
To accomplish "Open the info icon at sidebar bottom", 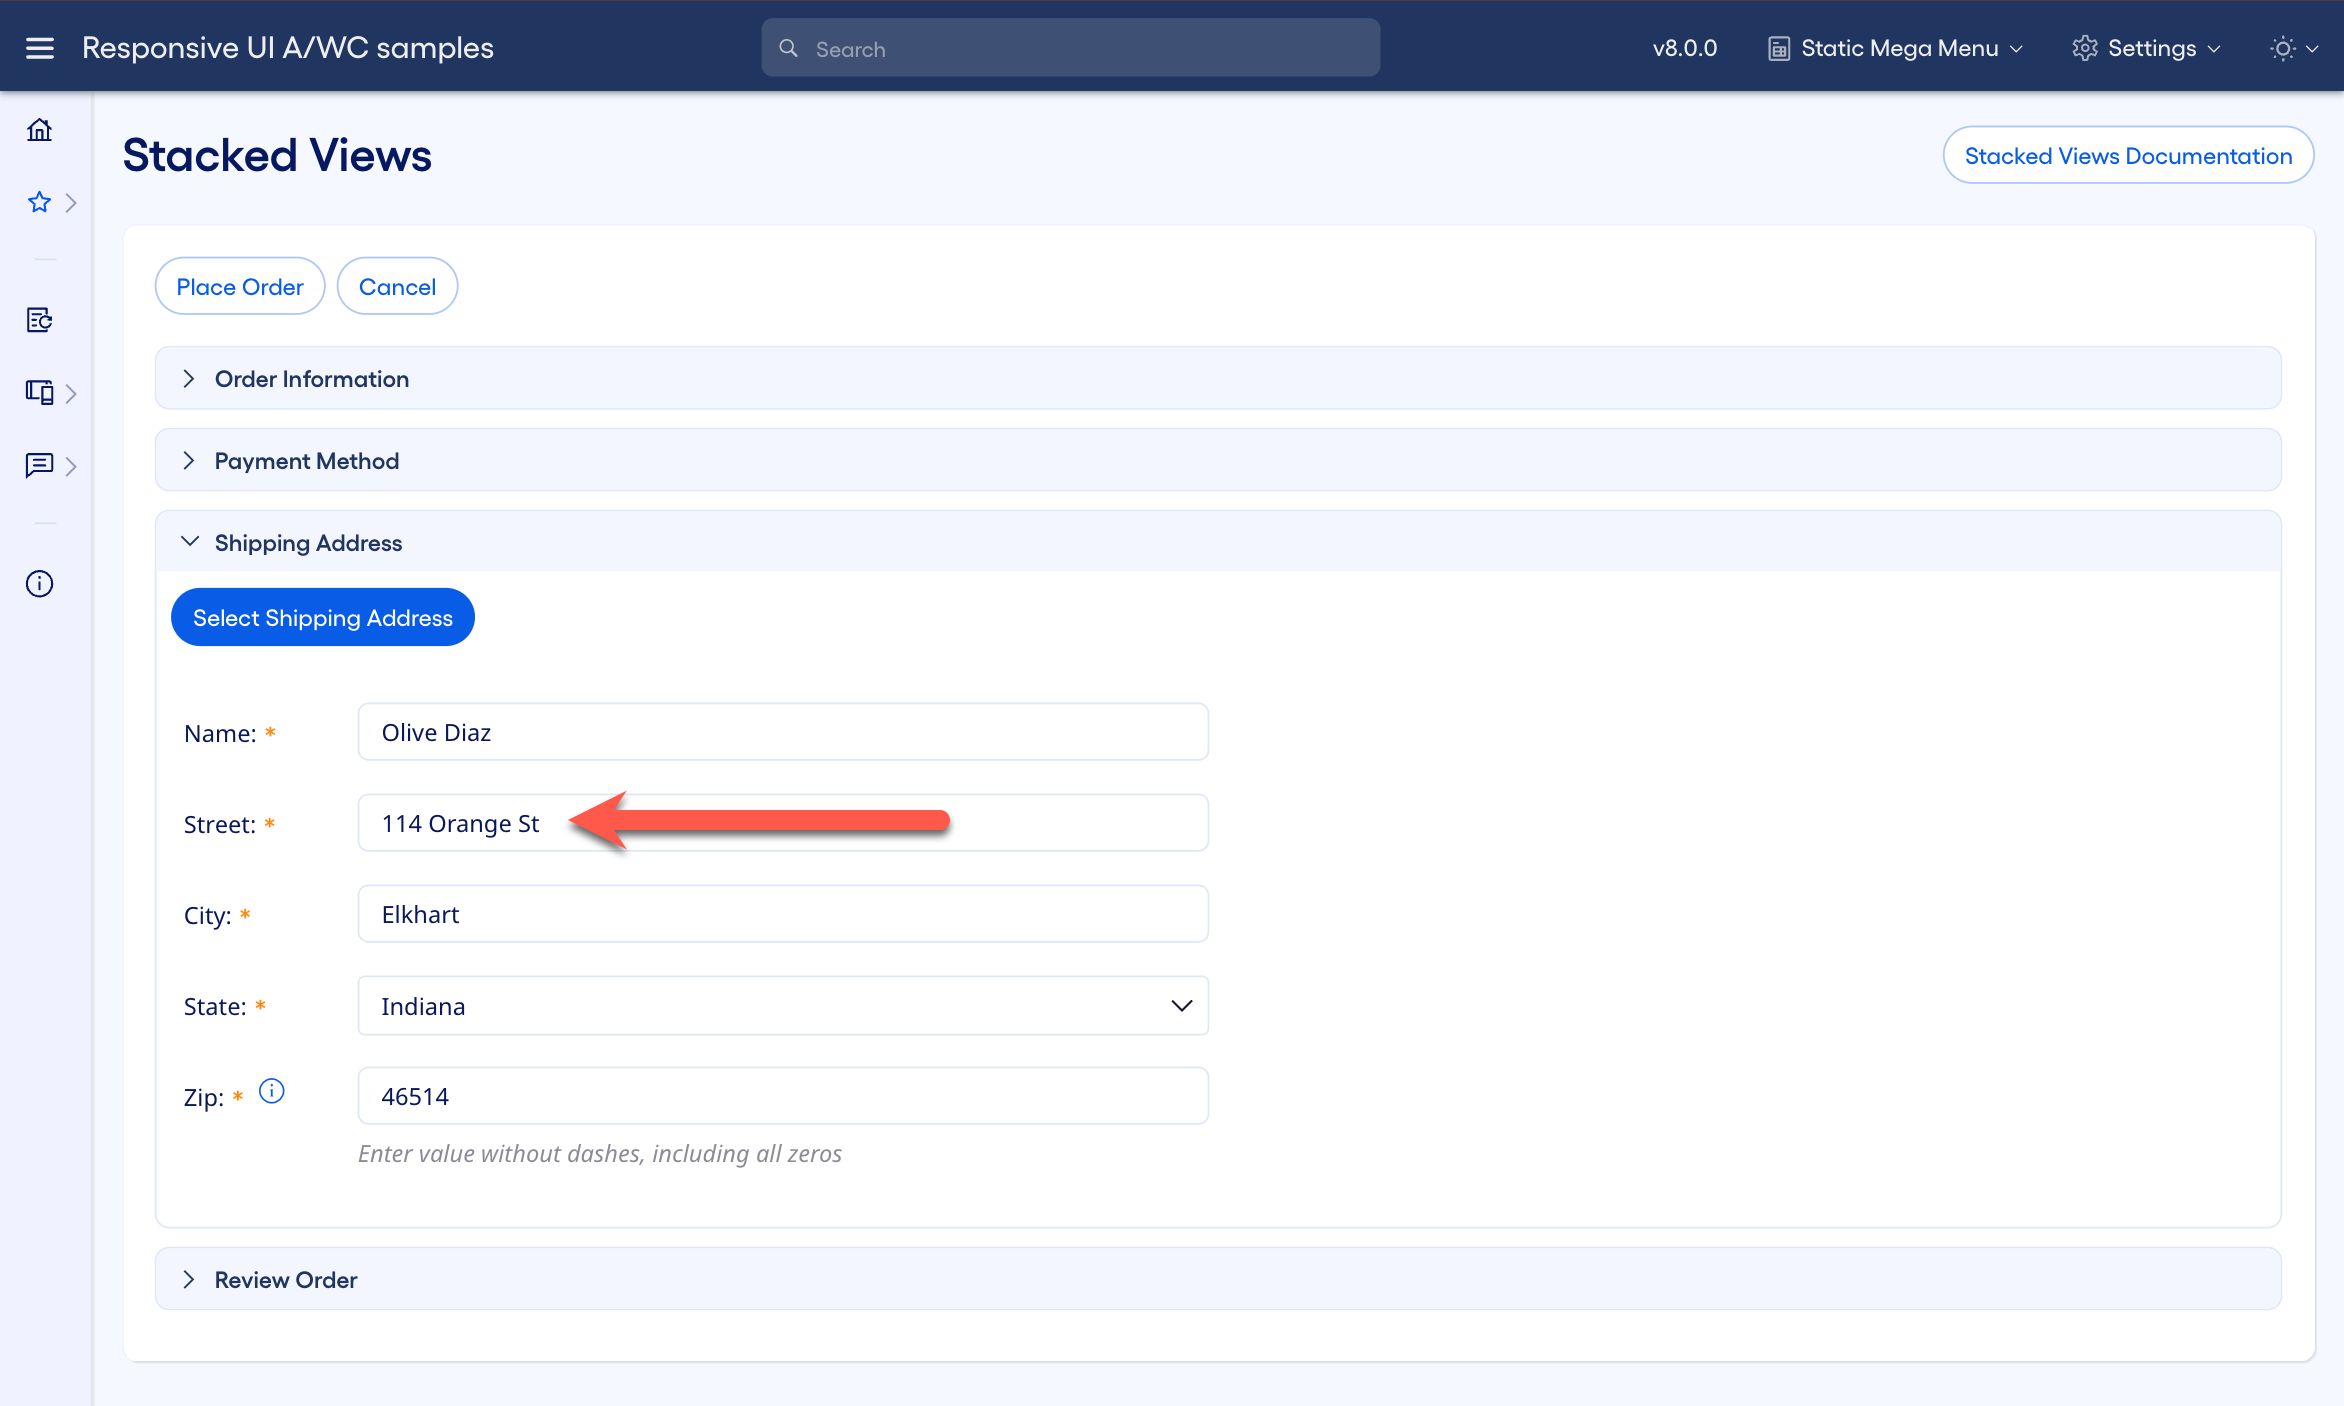I will click(39, 583).
